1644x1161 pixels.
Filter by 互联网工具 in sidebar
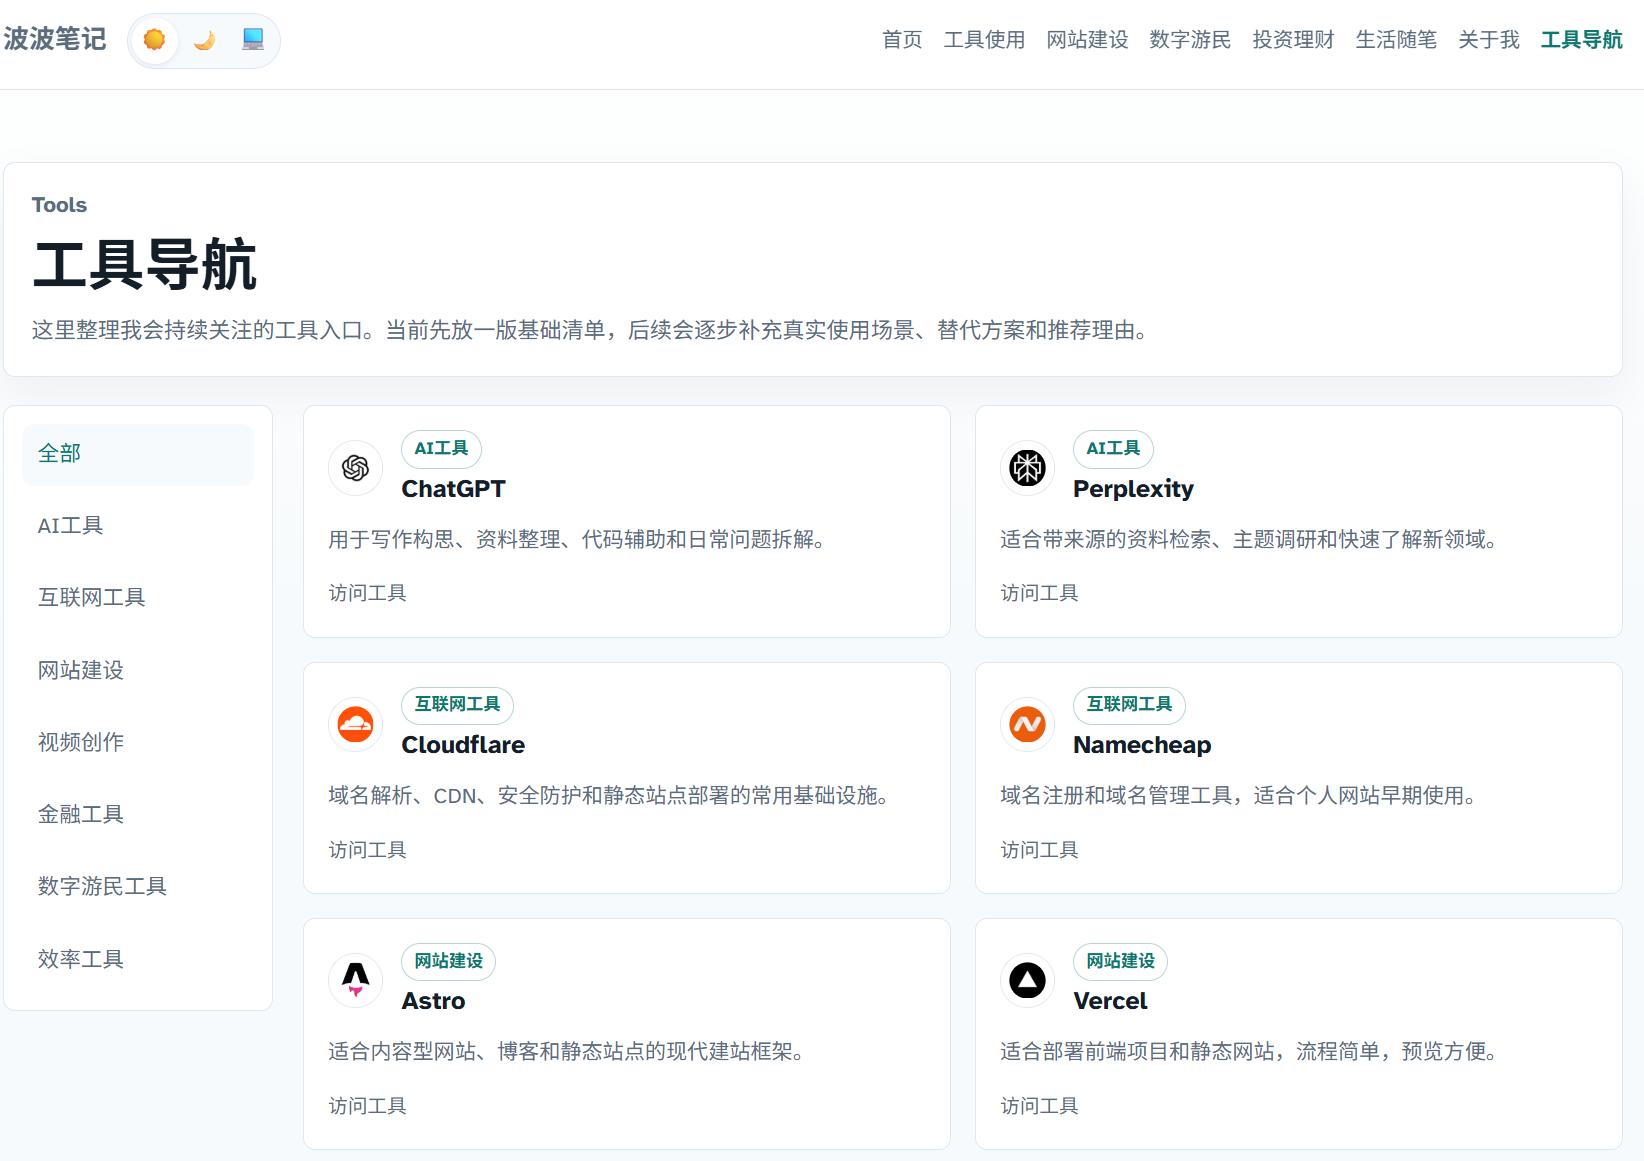point(138,598)
